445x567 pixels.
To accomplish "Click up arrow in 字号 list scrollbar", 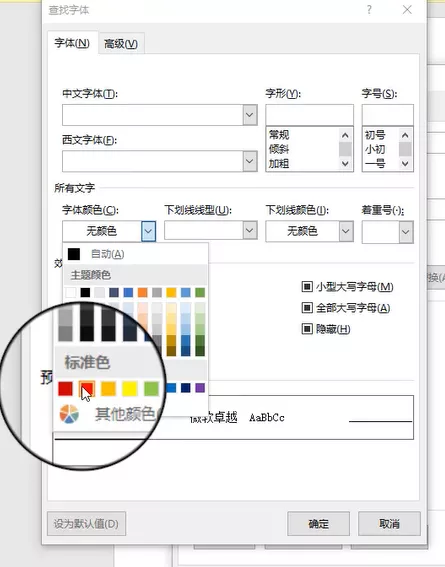I will [405, 135].
